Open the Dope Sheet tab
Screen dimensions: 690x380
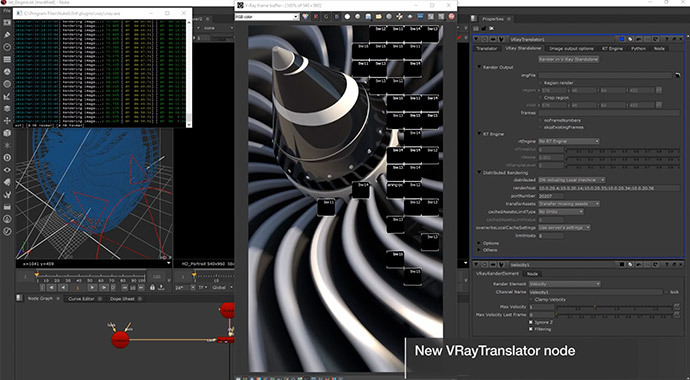122,299
